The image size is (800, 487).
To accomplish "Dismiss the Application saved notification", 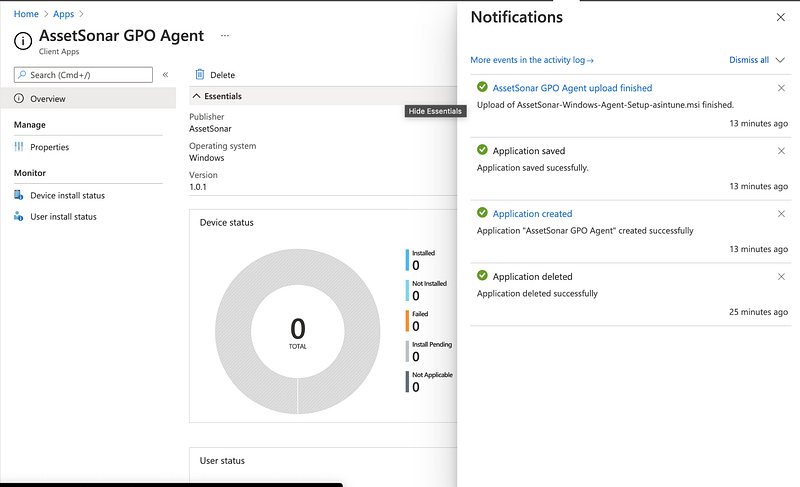I will [781, 151].
